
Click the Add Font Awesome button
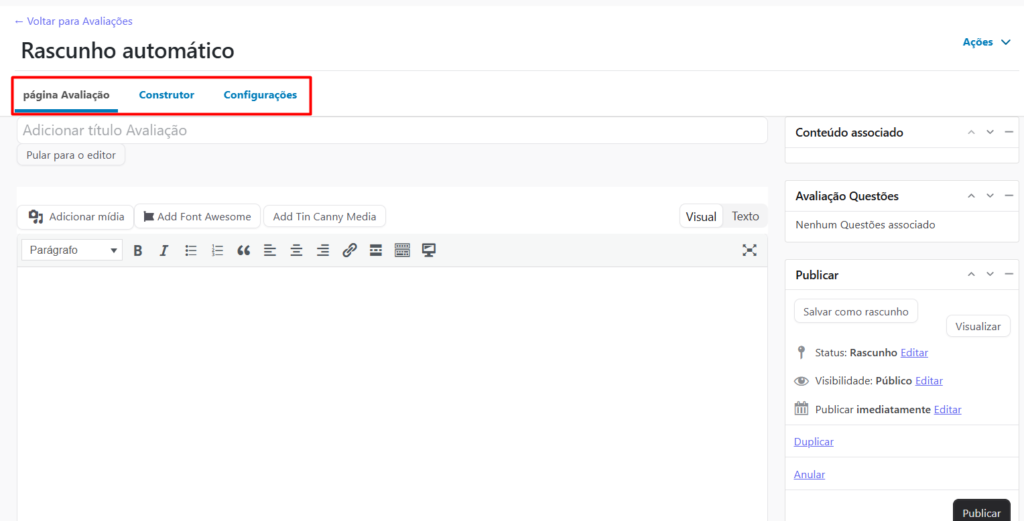(x=197, y=216)
